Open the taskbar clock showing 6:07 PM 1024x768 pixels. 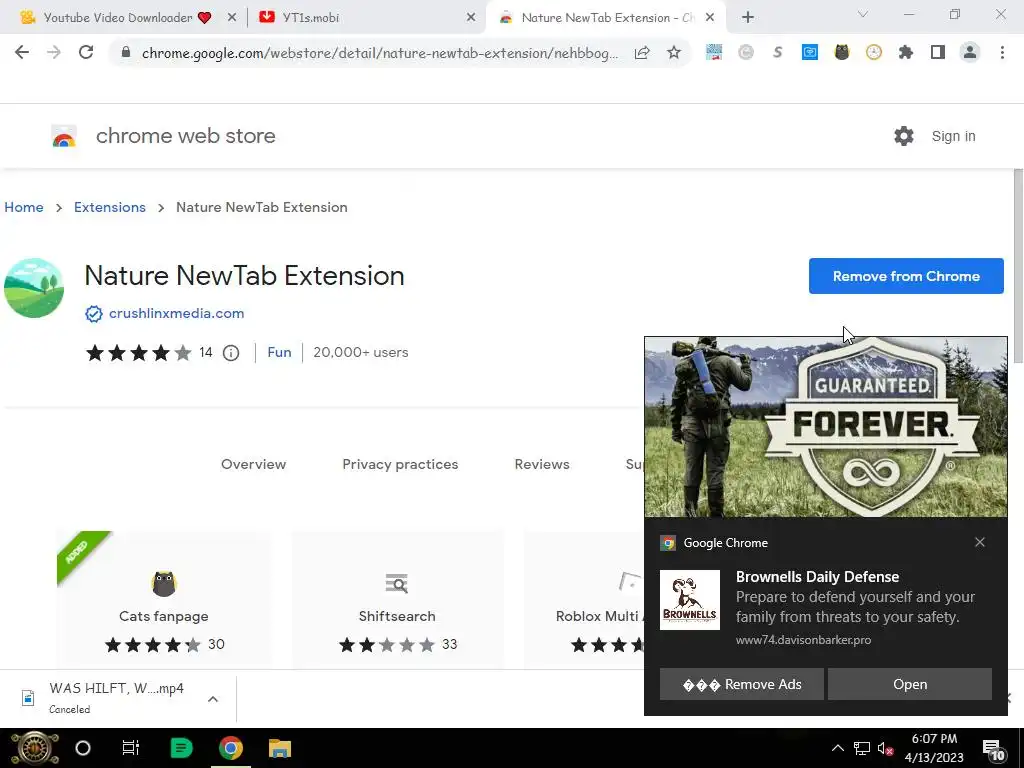click(934, 748)
